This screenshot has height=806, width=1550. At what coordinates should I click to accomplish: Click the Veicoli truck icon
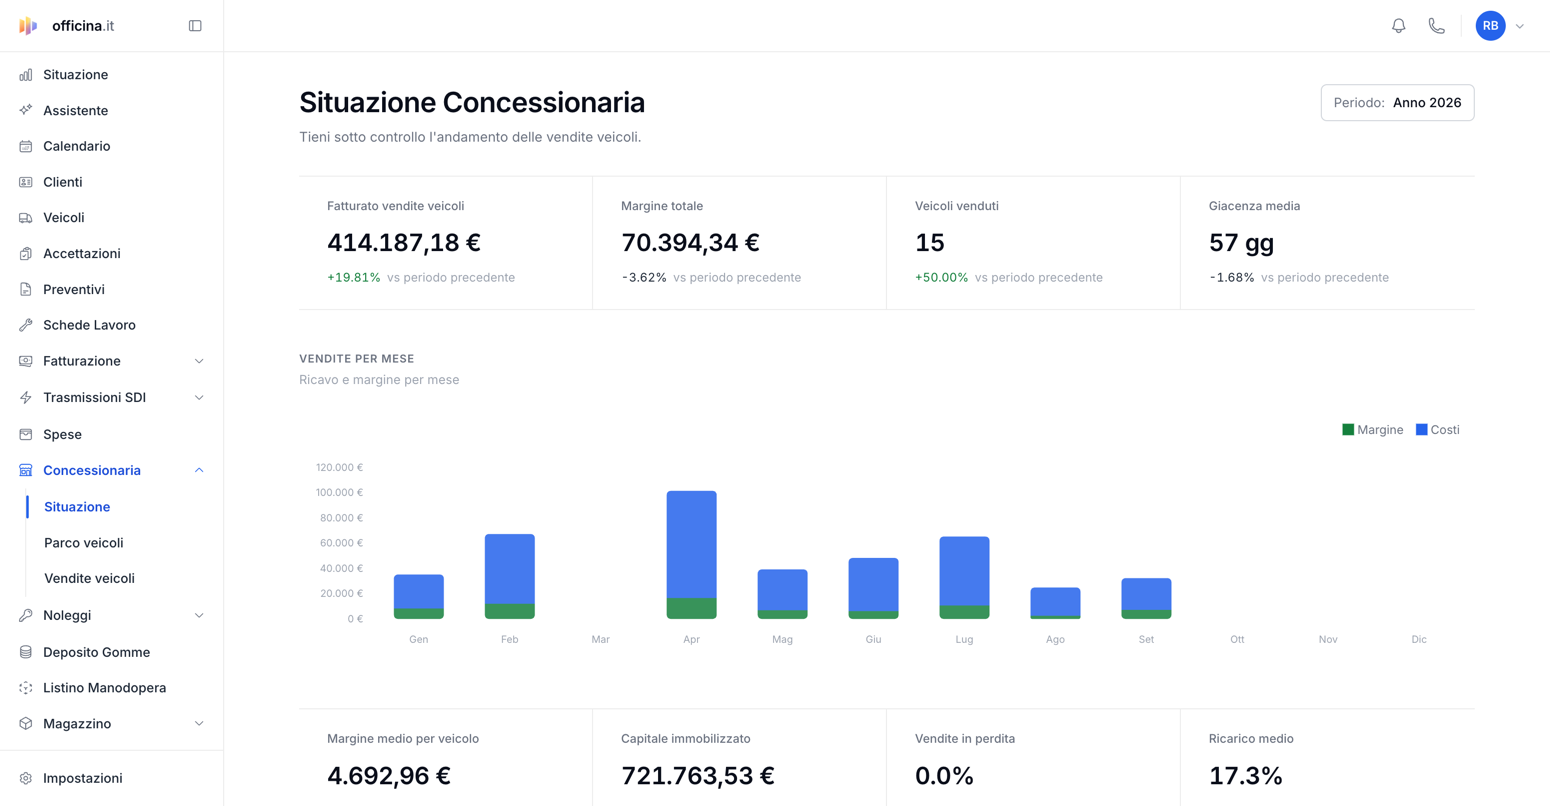[26, 217]
